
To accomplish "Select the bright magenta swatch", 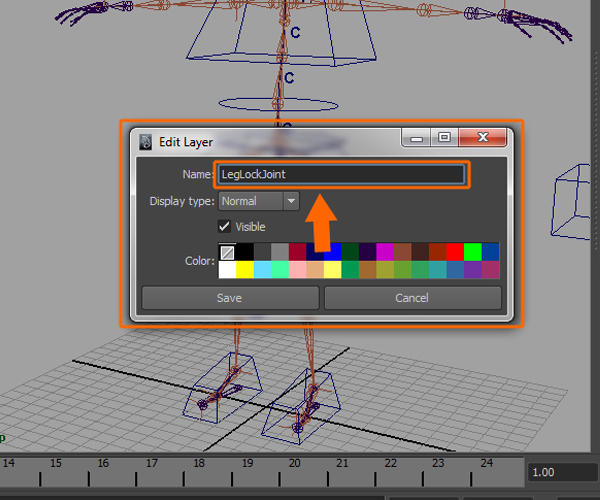I will click(x=385, y=252).
